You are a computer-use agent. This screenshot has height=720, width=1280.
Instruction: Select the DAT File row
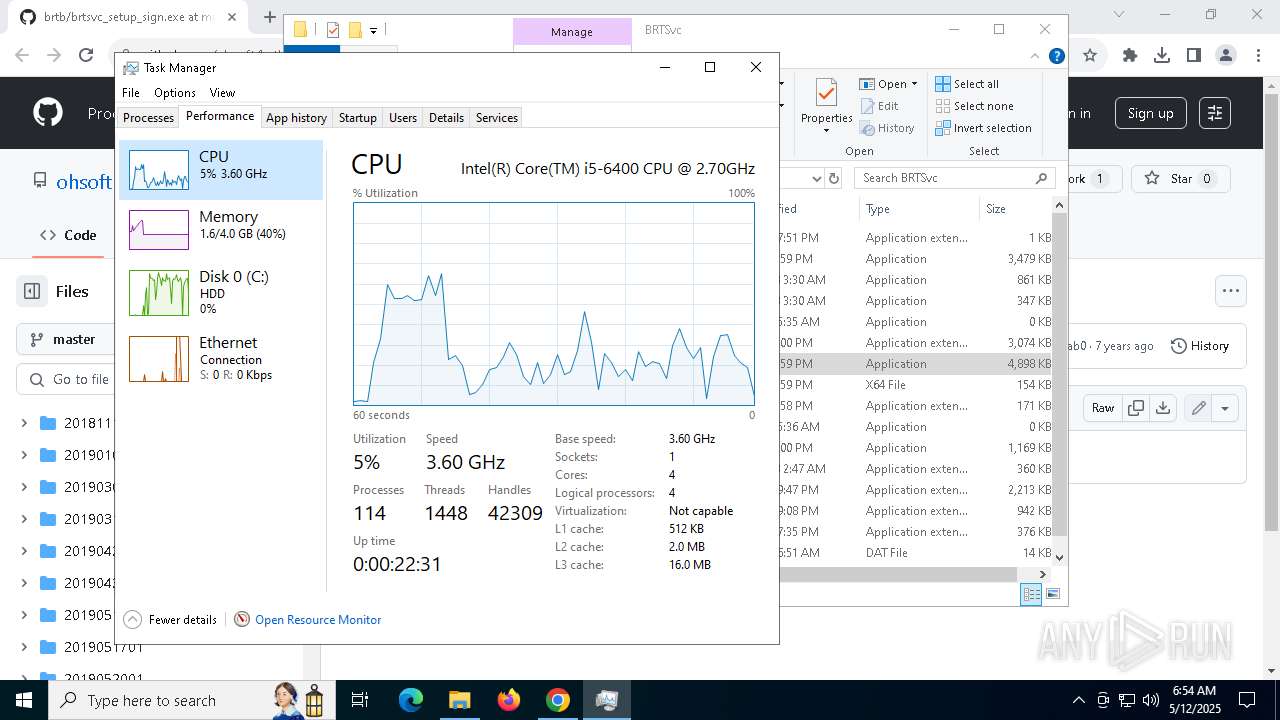click(x=916, y=553)
